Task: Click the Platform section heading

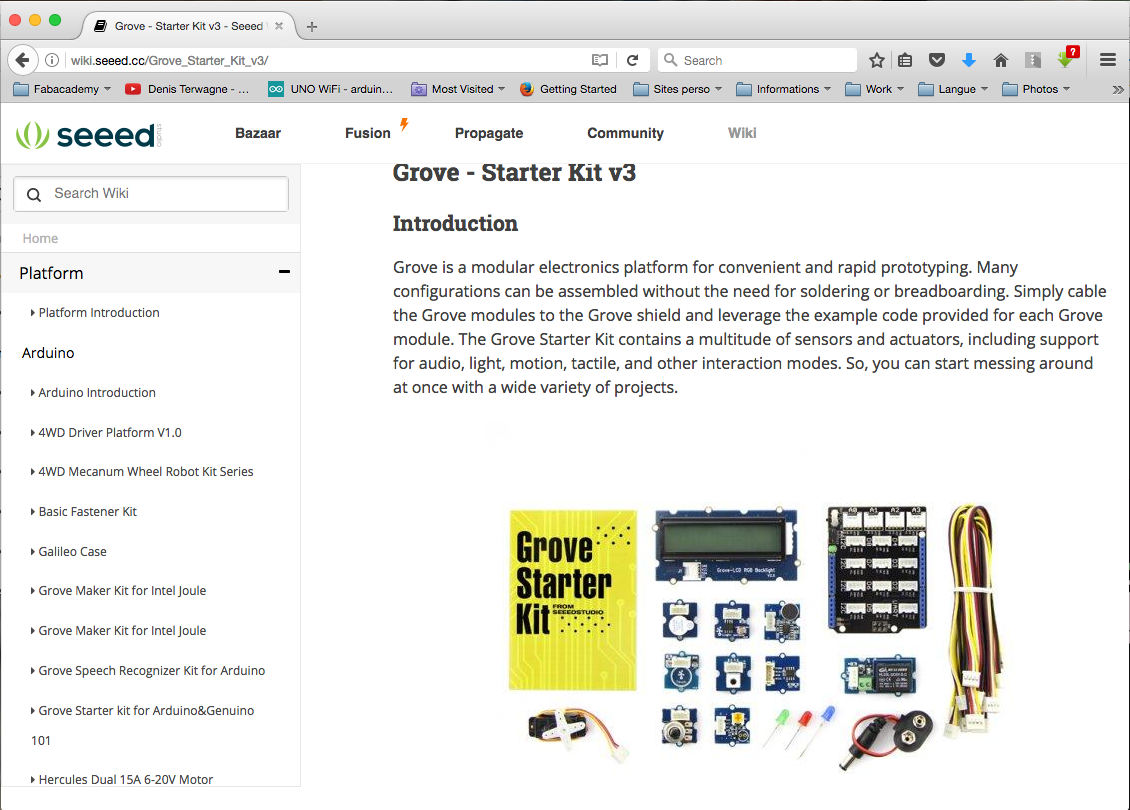Action: coord(51,274)
